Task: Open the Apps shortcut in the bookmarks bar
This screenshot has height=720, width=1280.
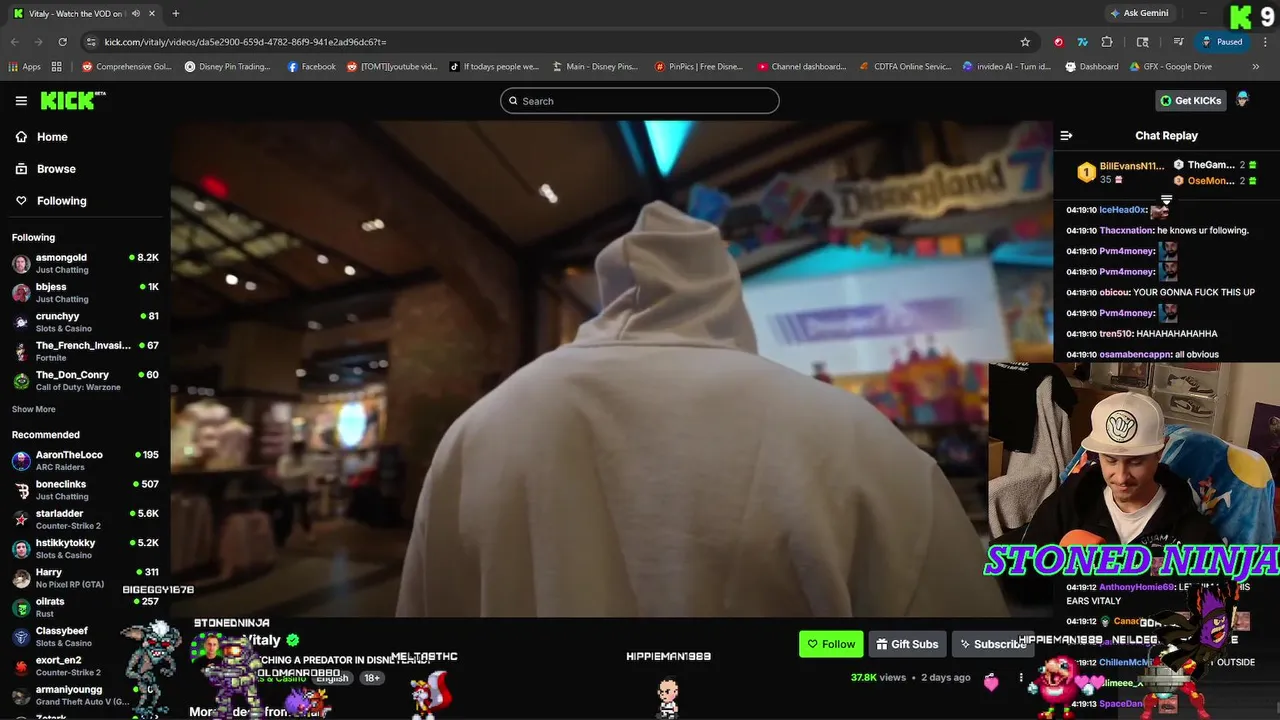Action: 25,67
